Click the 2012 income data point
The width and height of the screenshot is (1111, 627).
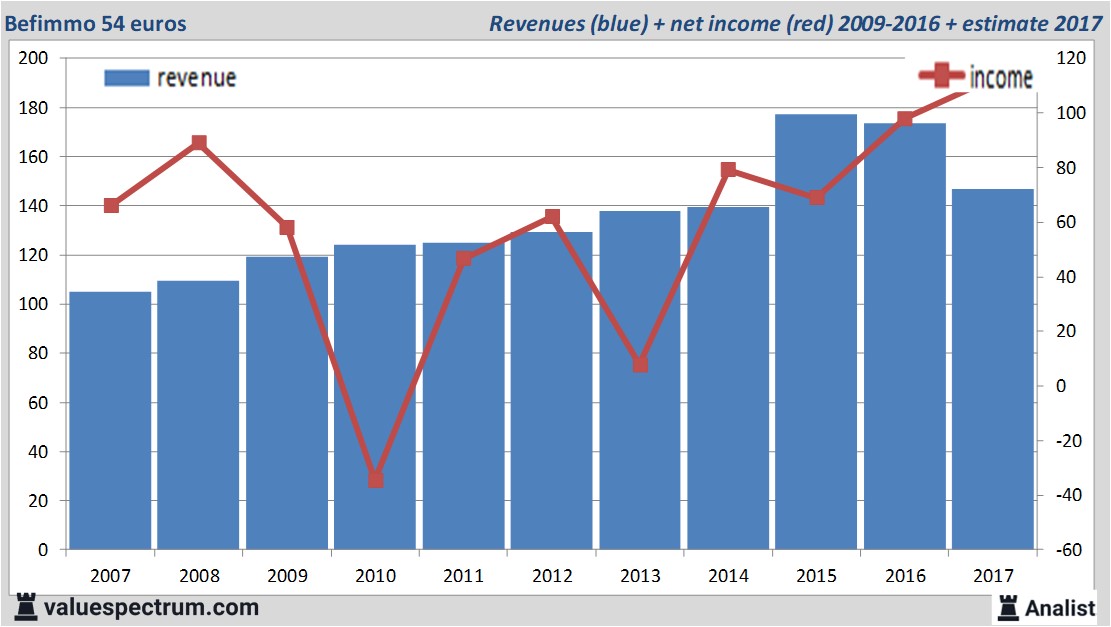[552, 217]
